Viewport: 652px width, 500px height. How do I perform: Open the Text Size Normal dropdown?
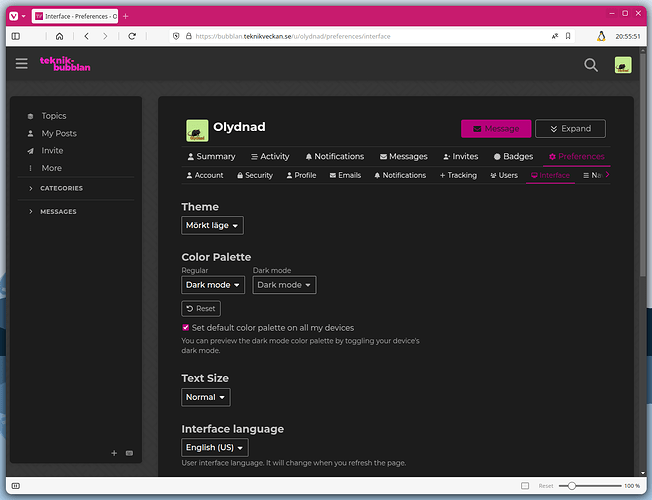pyautogui.click(x=206, y=397)
